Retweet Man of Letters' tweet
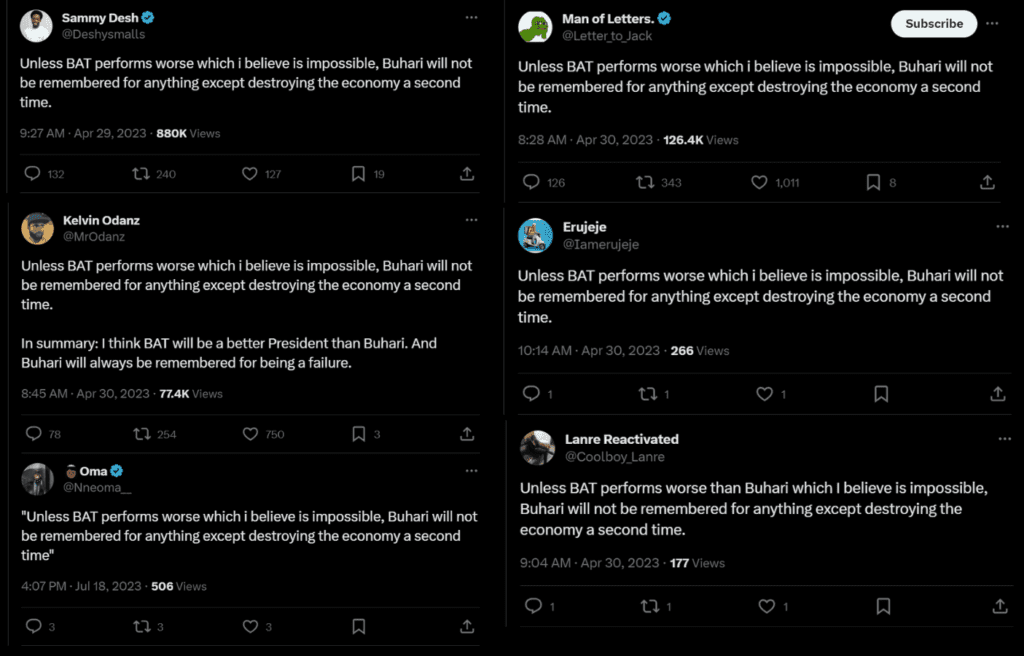The height and width of the screenshot is (656, 1024). tap(645, 182)
